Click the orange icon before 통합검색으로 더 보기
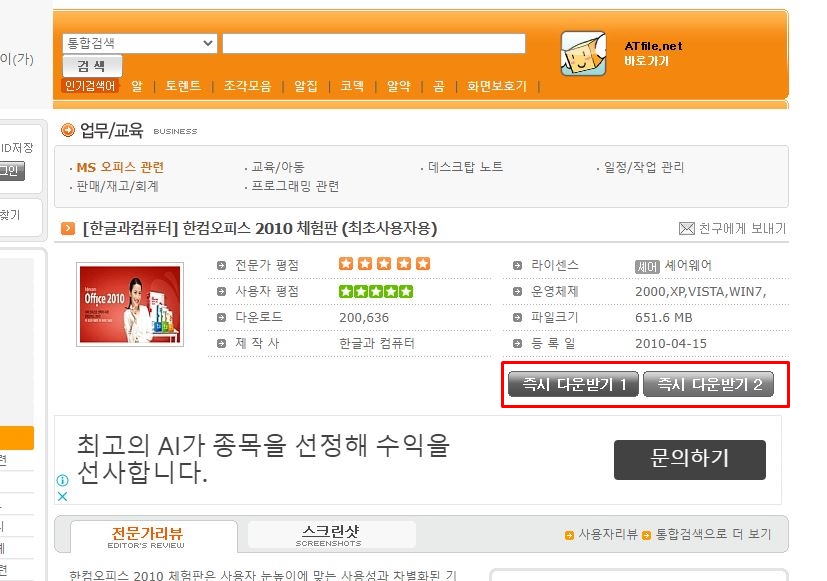 pyautogui.click(x=647, y=536)
